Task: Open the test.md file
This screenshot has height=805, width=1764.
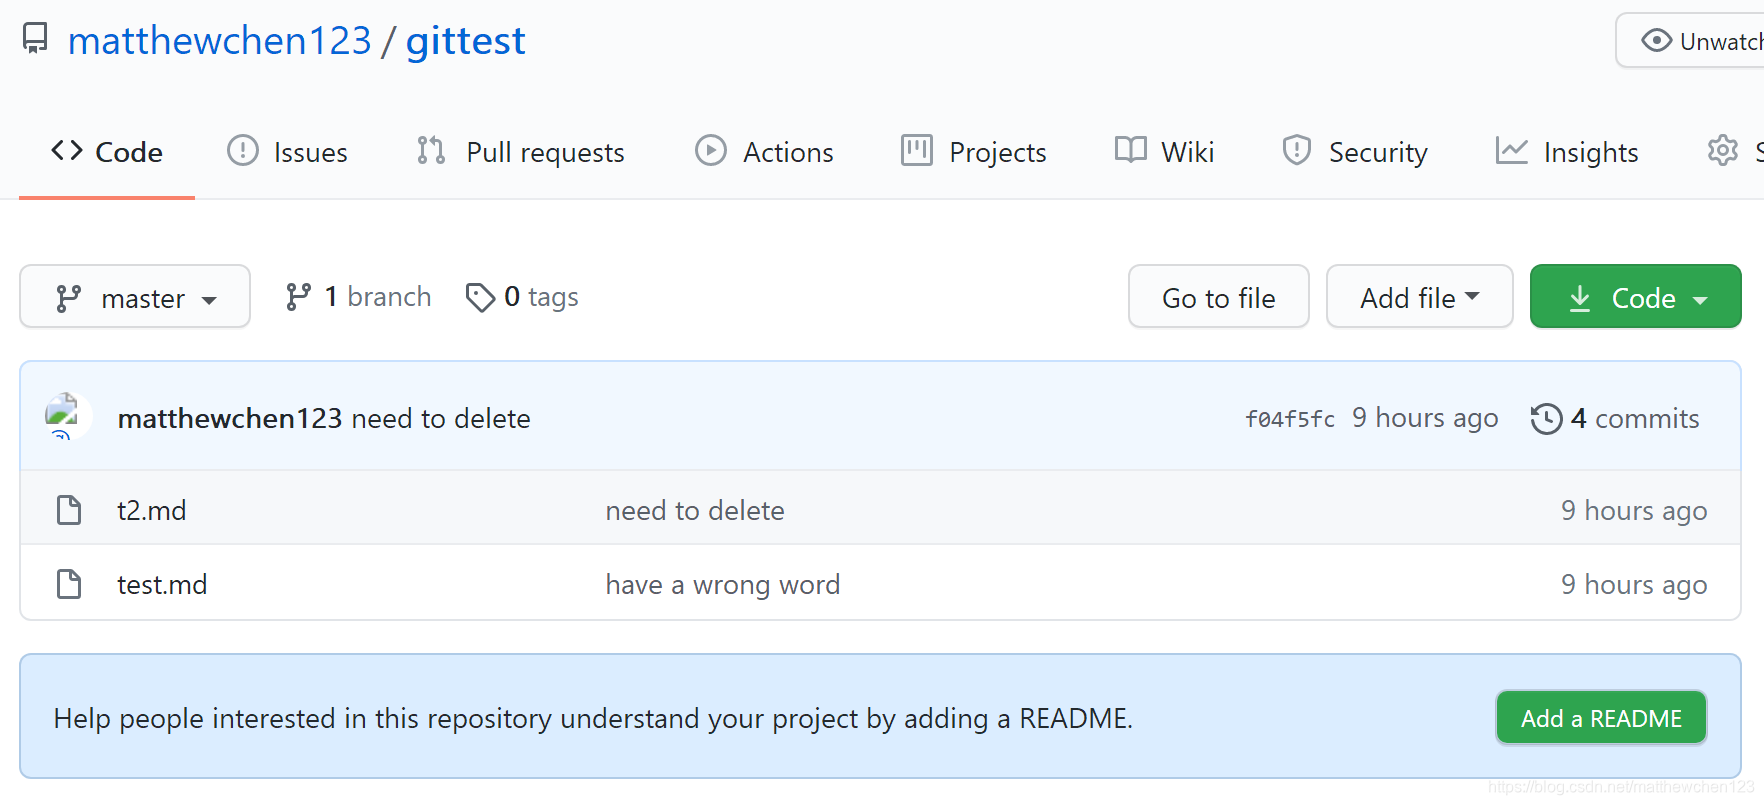Action: pos(162,584)
